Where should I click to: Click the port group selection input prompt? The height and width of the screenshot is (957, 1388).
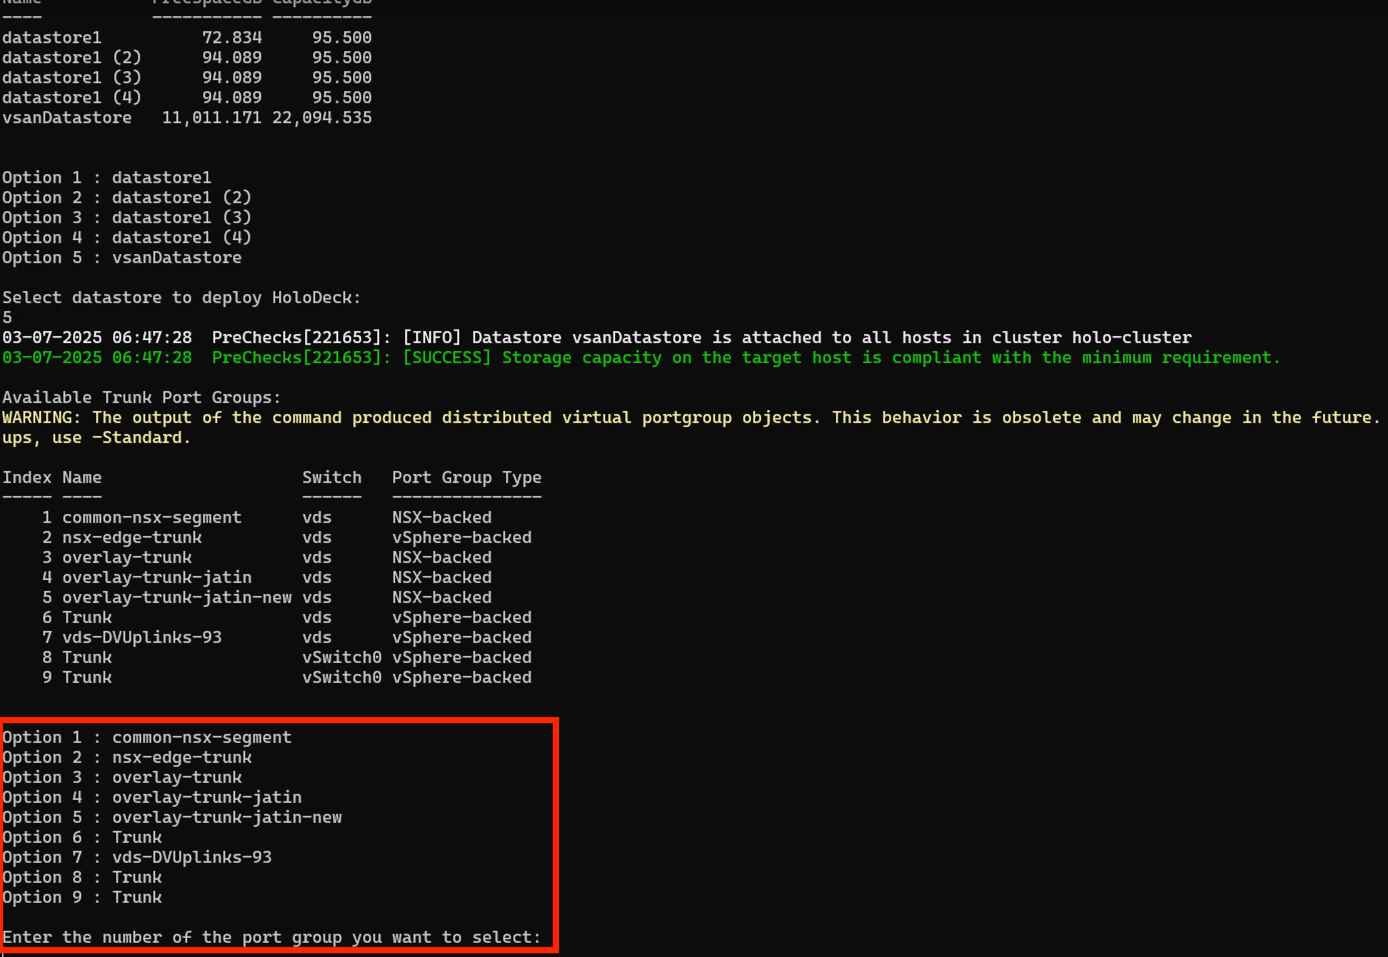(x=271, y=937)
